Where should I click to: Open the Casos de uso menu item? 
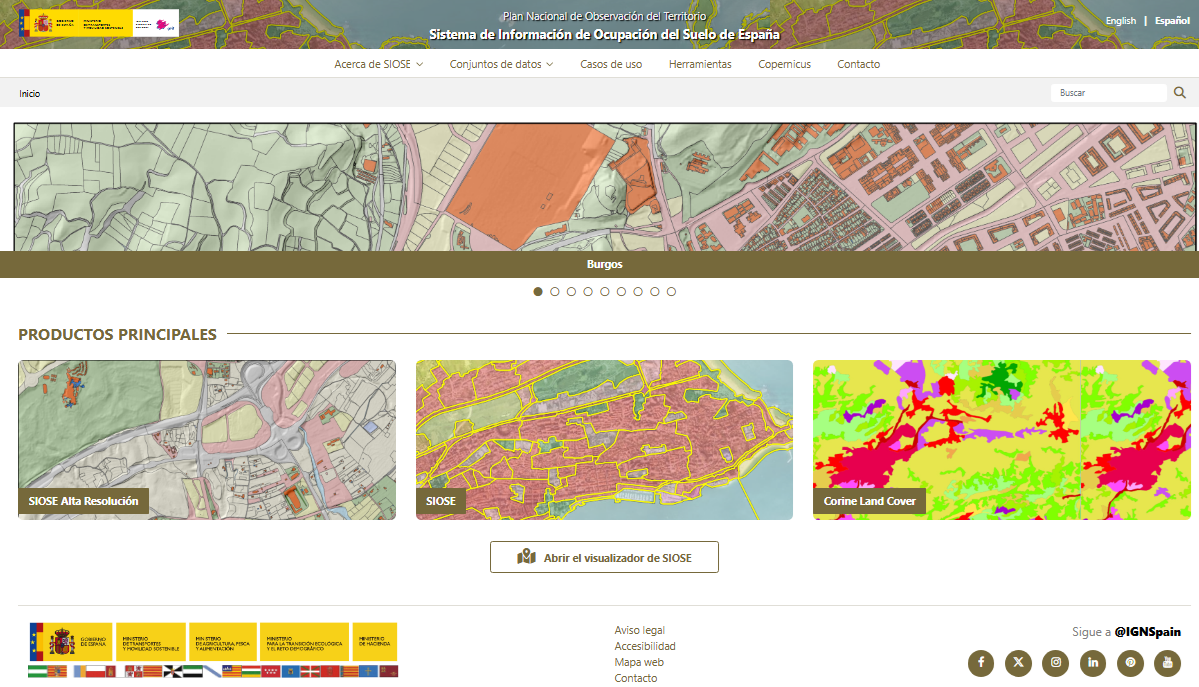coord(611,64)
